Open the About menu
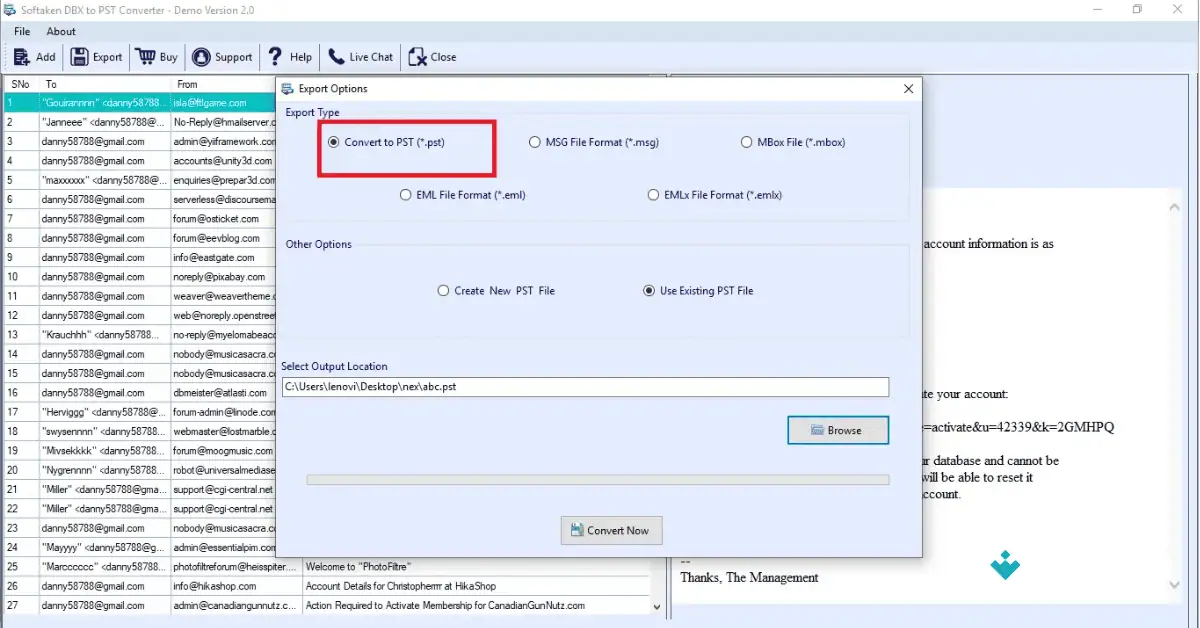Screen dimensions: 1200x628 tap(61, 31)
